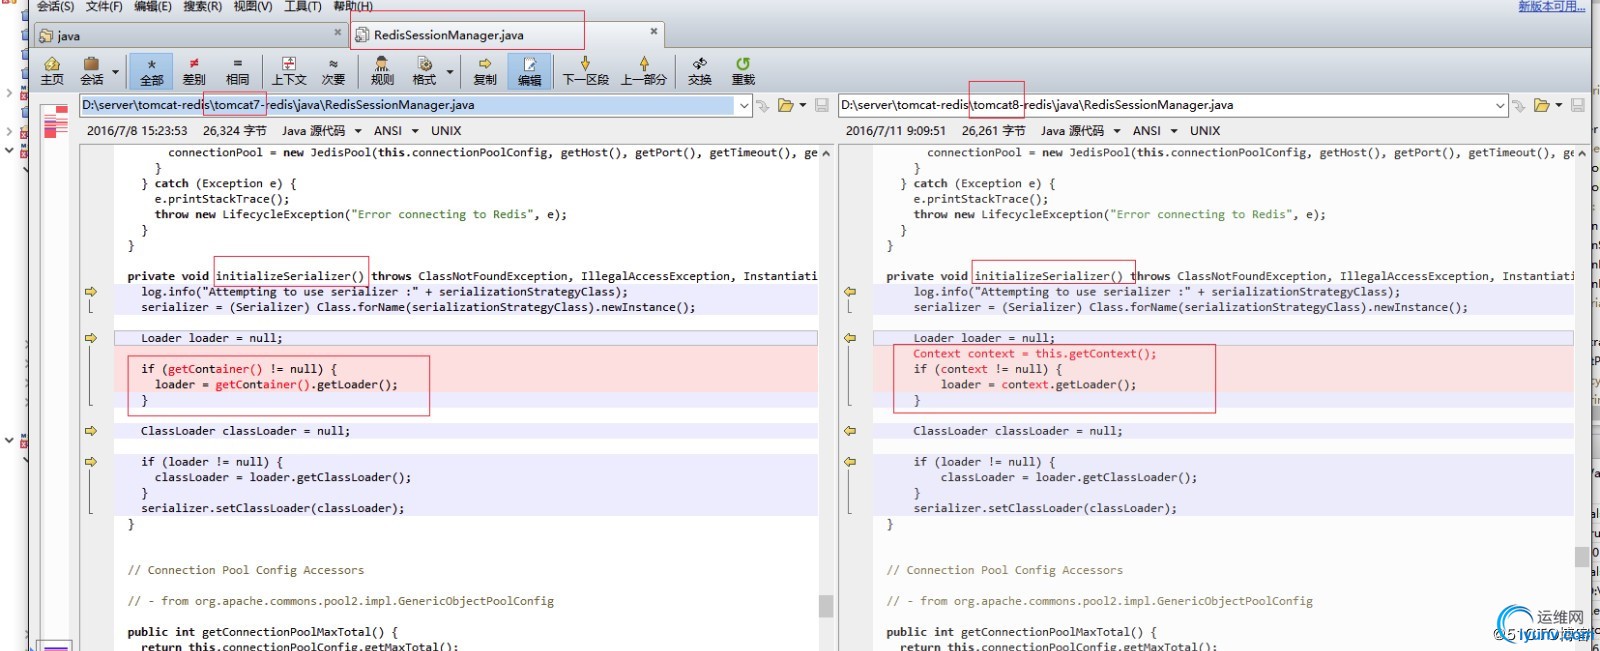Copy left 'ClassLoader classLoader' line to right via gutter arrow

pyautogui.click(x=91, y=431)
